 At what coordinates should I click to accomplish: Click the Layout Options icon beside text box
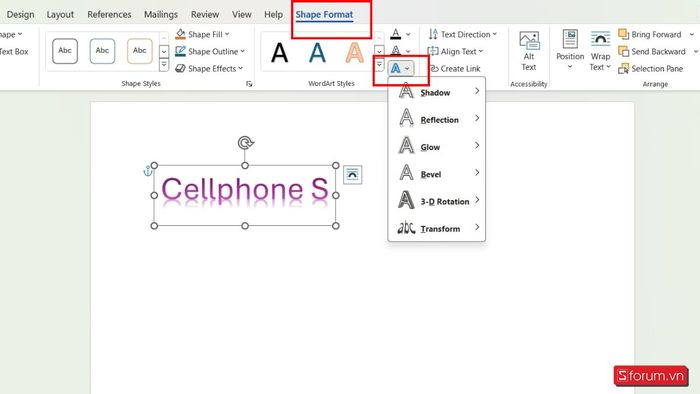(x=352, y=174)
